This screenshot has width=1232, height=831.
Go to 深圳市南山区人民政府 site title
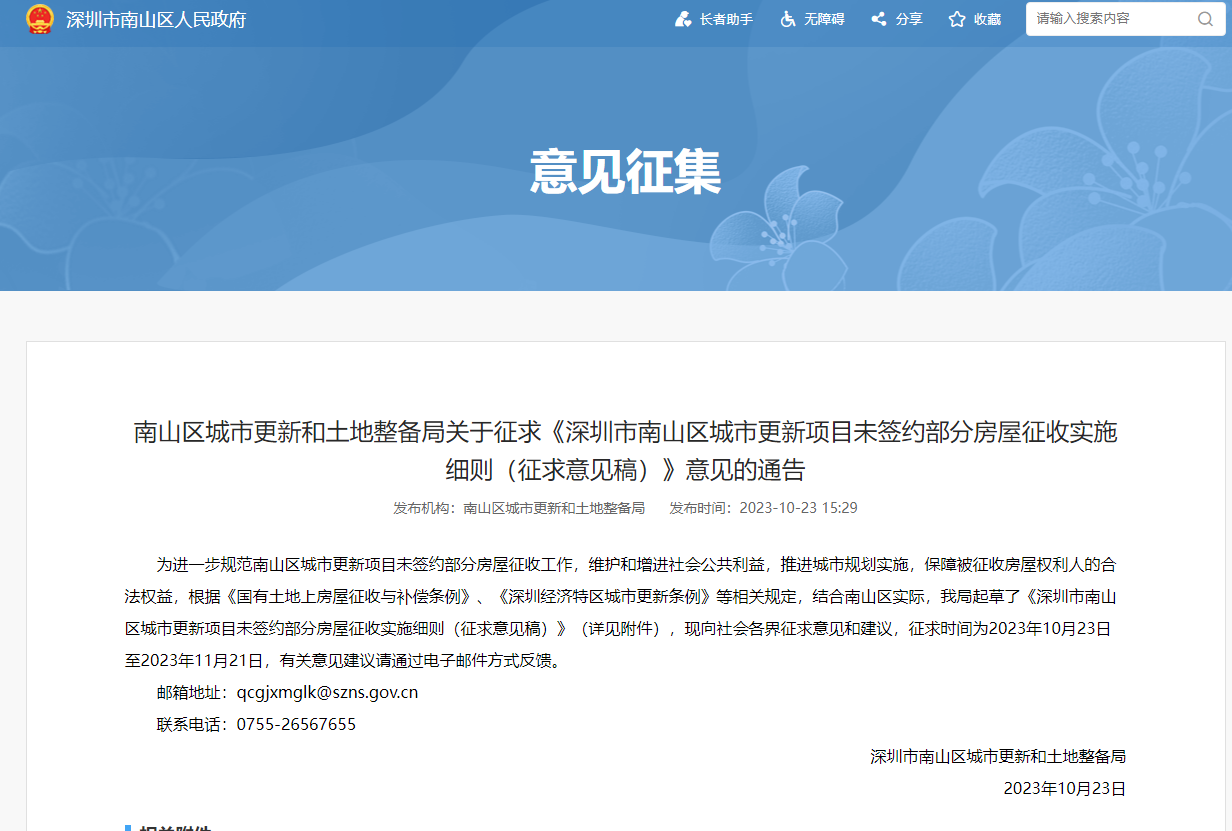(x=156, y=20)
